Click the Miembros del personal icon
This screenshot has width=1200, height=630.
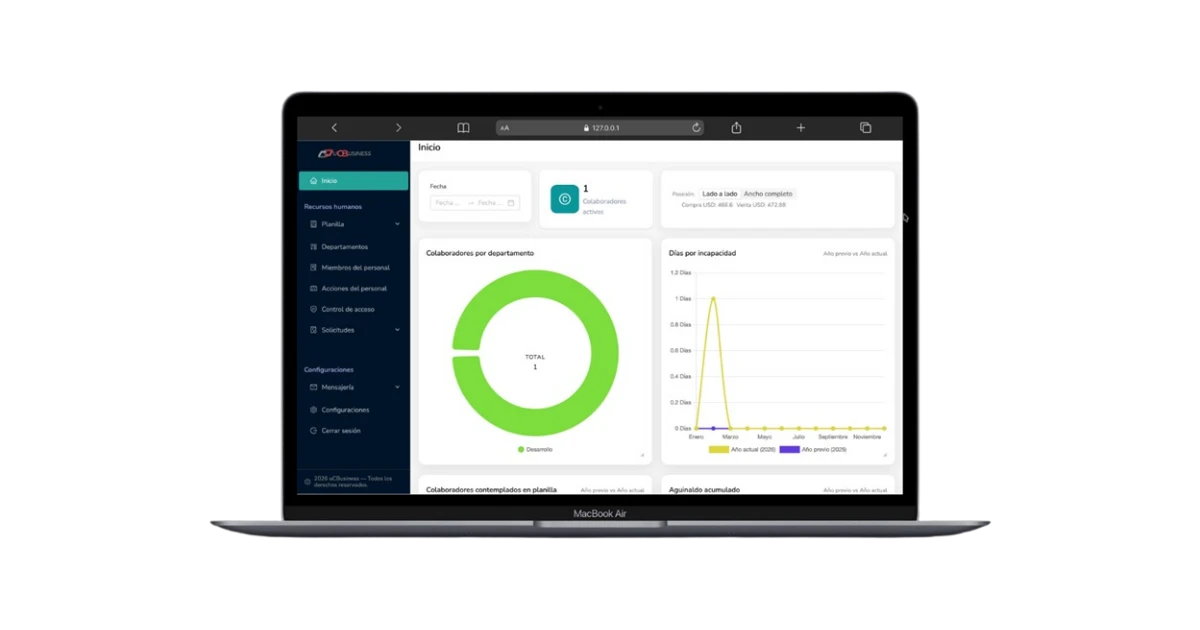[x=314, y=268]
